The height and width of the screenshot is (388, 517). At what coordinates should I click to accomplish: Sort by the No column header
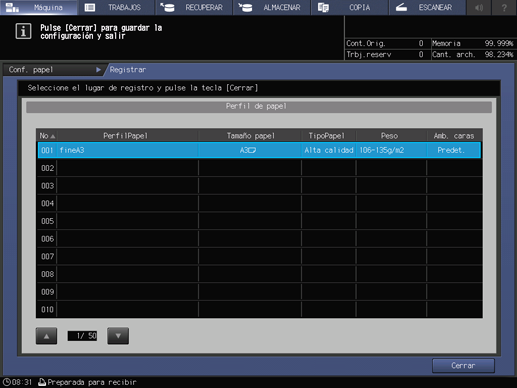47,136
